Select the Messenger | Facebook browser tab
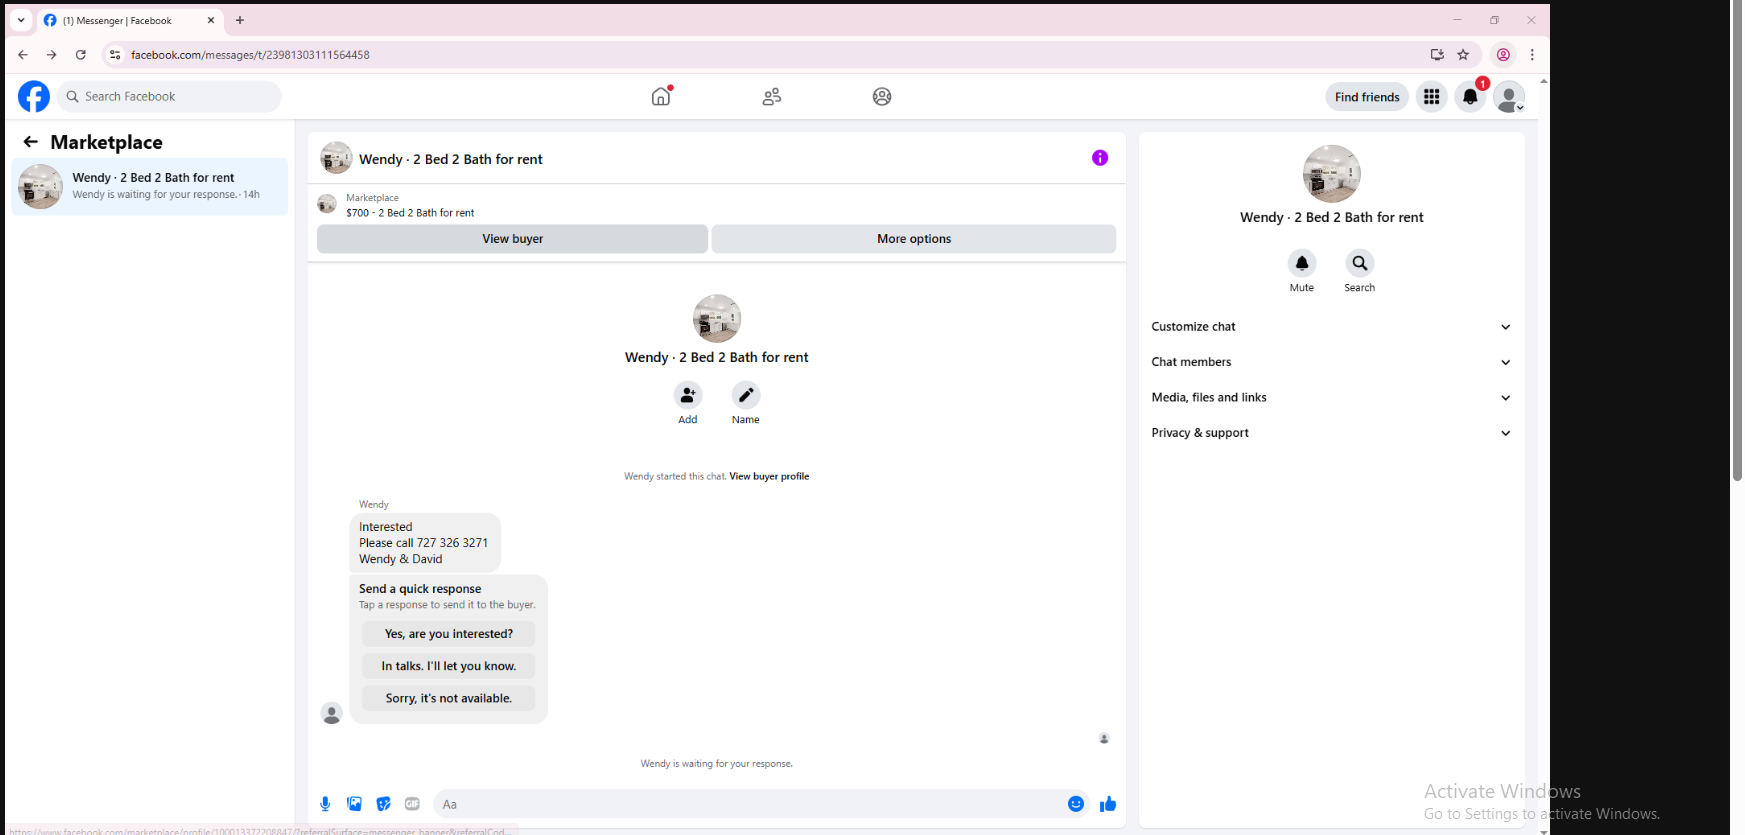The image size is (1745, 835). pos(130,20)
